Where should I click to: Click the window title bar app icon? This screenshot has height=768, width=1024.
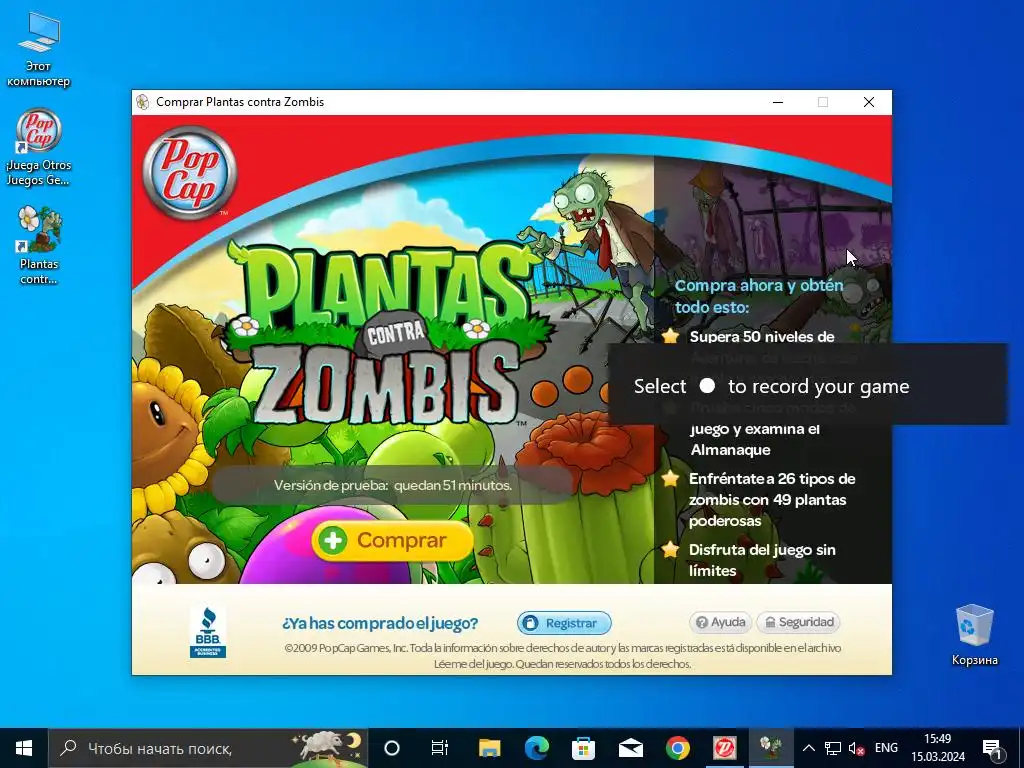tap(142, 102)
